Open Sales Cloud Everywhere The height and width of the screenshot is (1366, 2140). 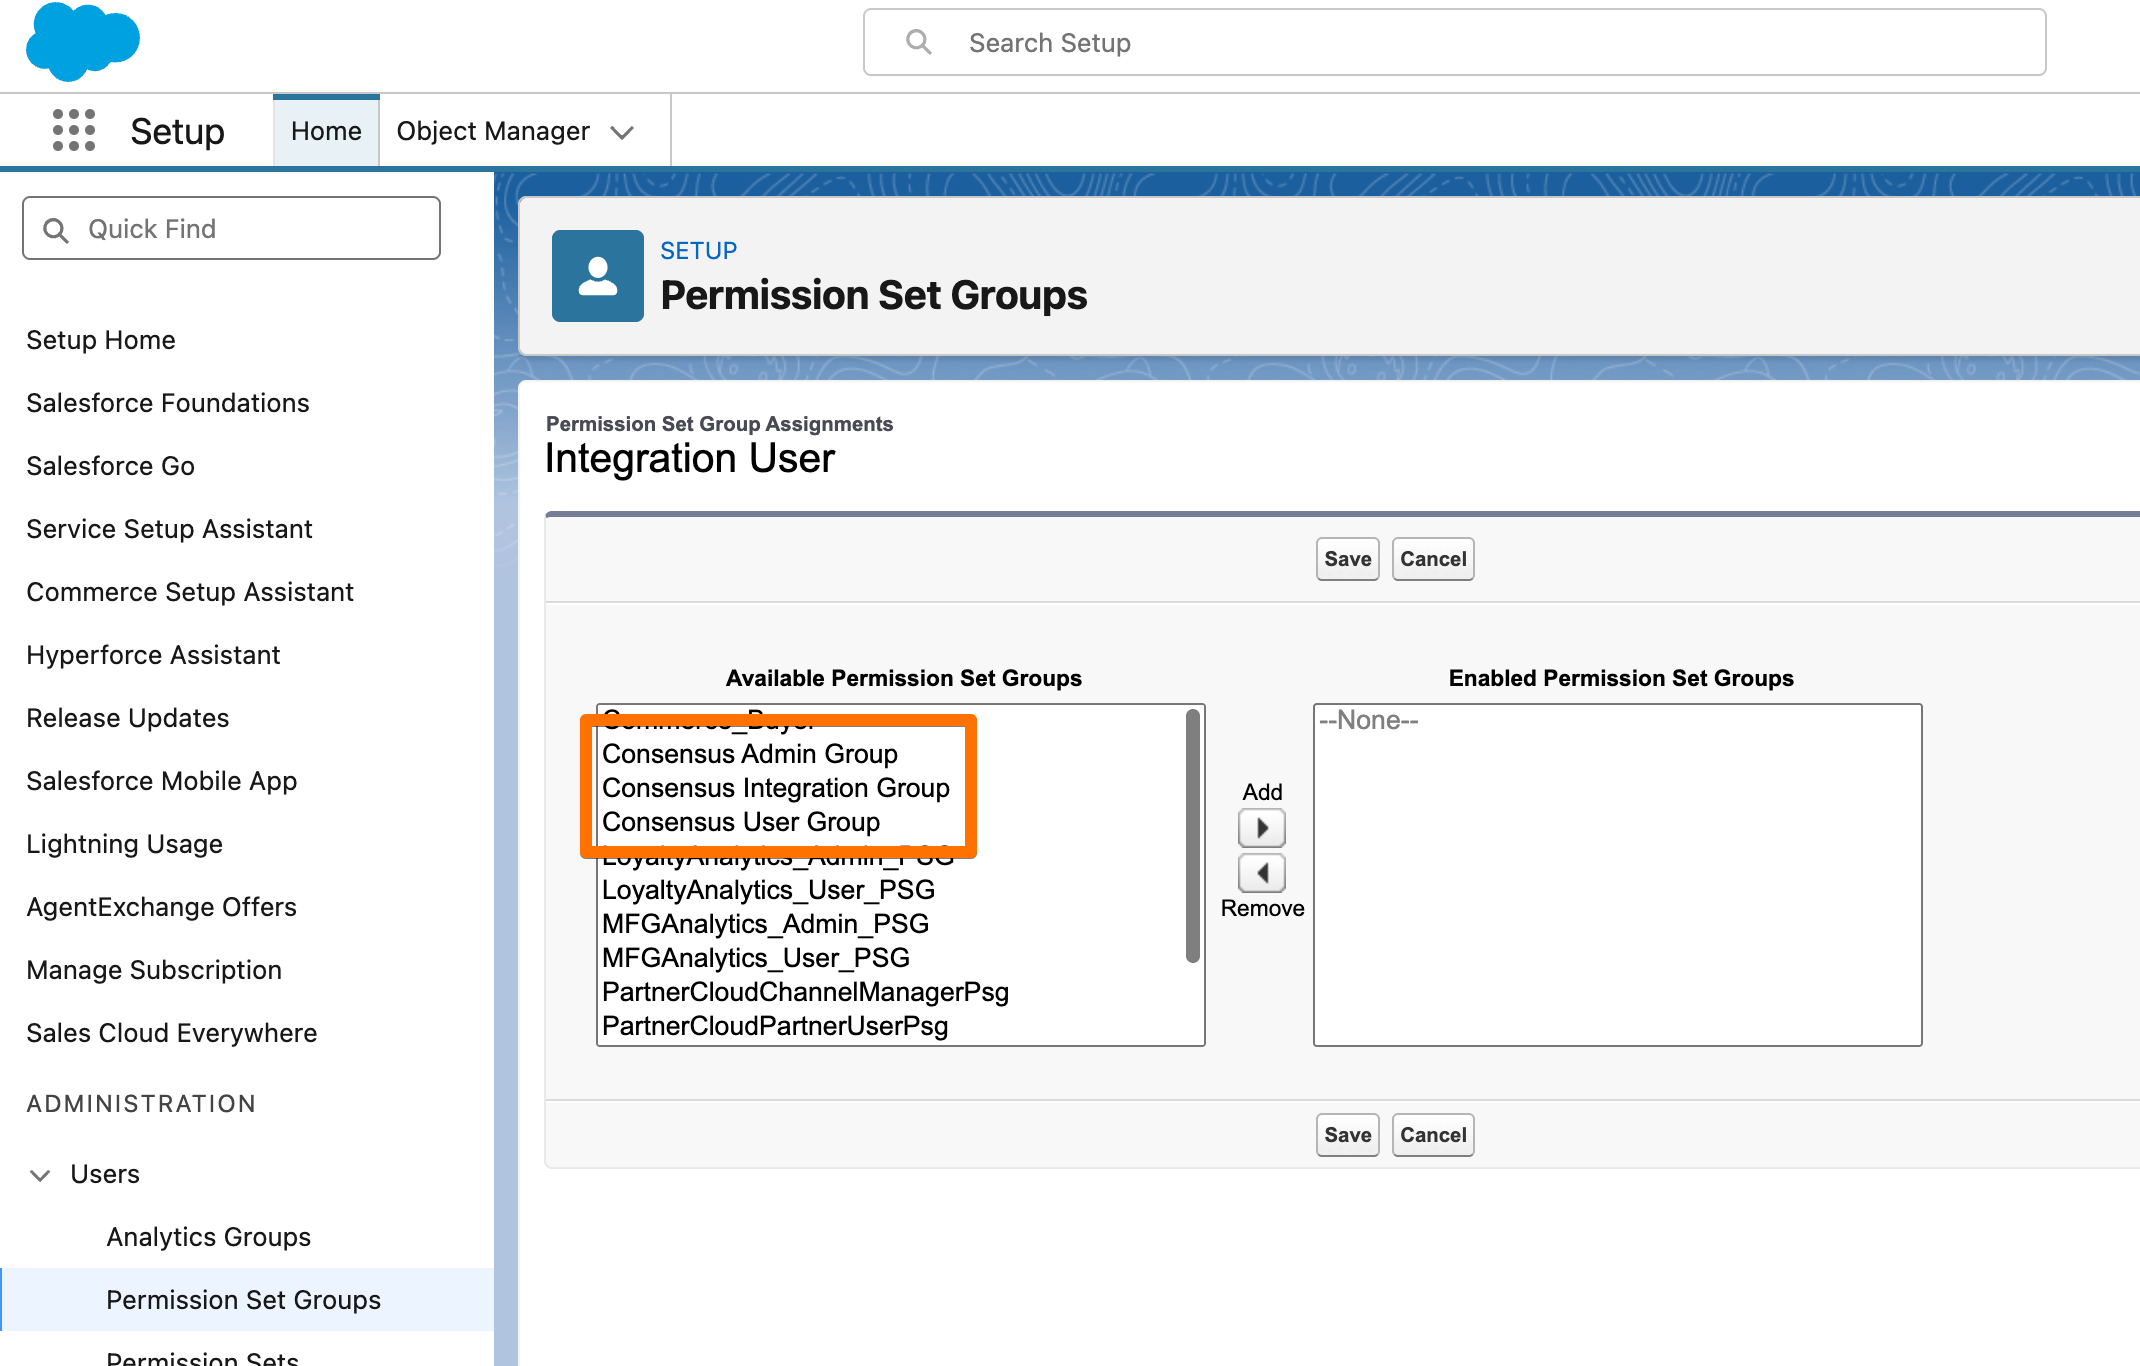[172, 1033]
